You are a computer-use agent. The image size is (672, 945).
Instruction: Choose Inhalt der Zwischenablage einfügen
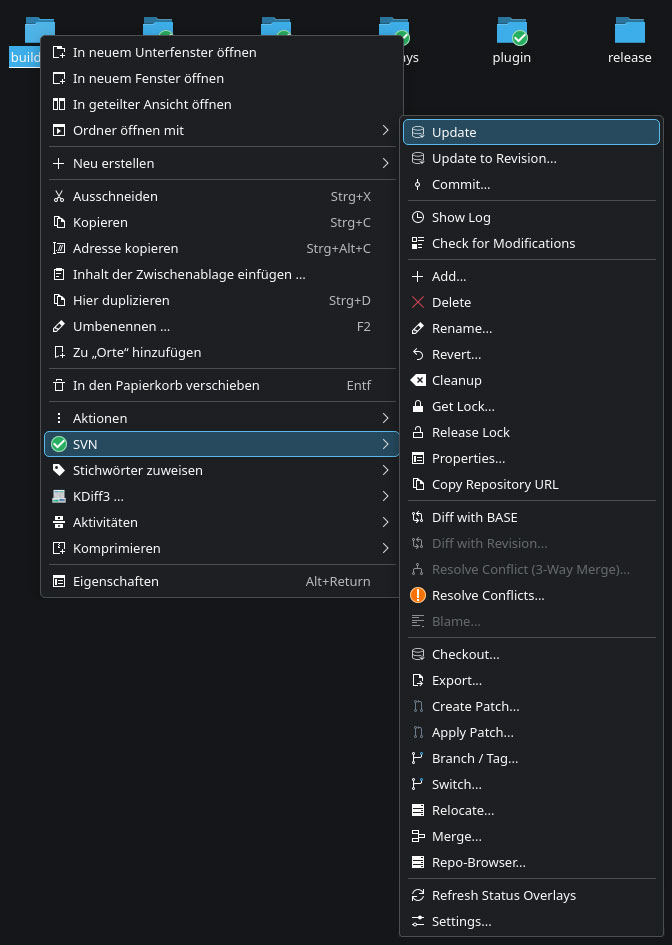click(221, 274)
